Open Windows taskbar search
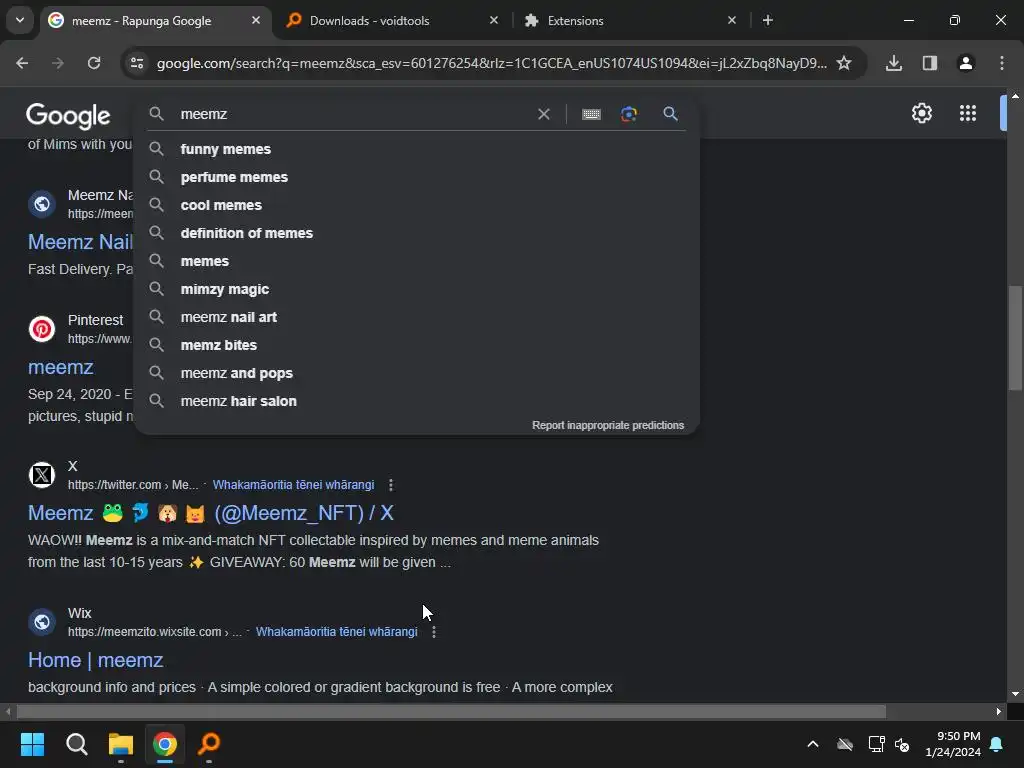The width and height of the screenshot is (1024, 768). (x=76, y=744)
